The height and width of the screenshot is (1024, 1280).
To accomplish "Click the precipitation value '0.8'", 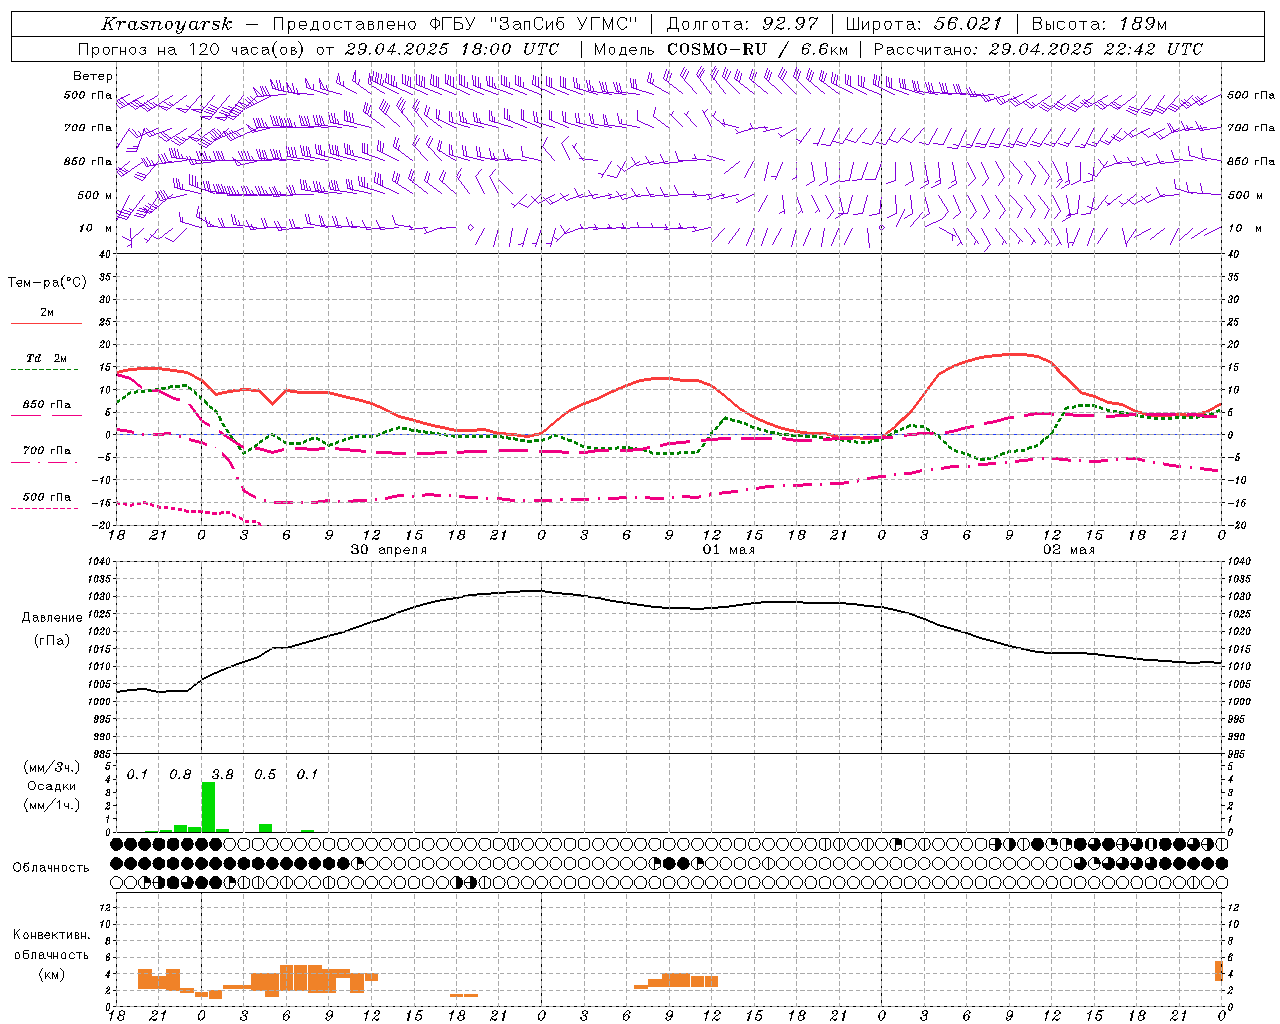I will 180,774.
